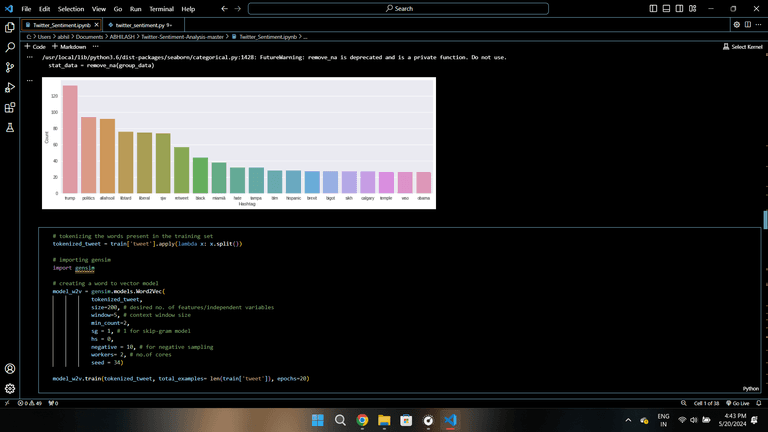
Task: Open notebook settings gear in editor toolbar
Action: (x=737, y=24)
